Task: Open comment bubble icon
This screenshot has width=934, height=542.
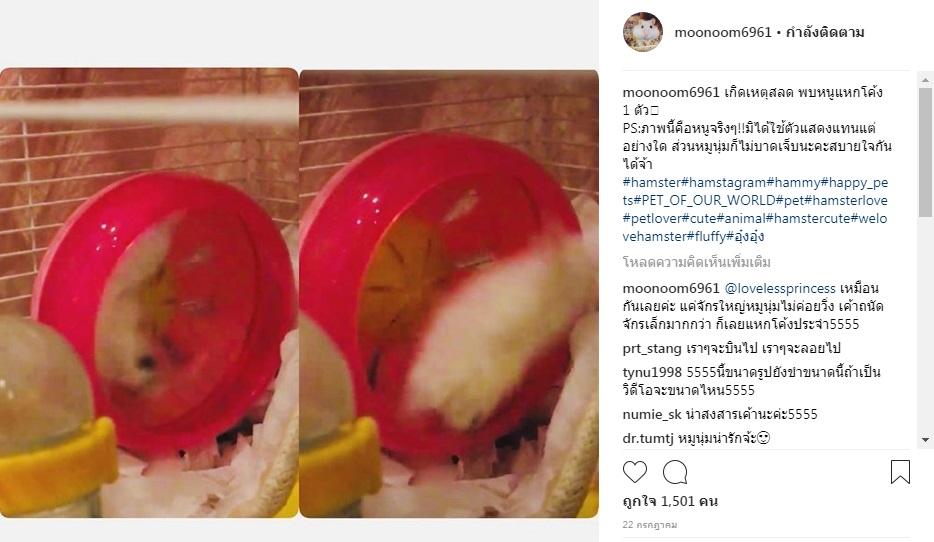Action: click(x=675, y=472)
